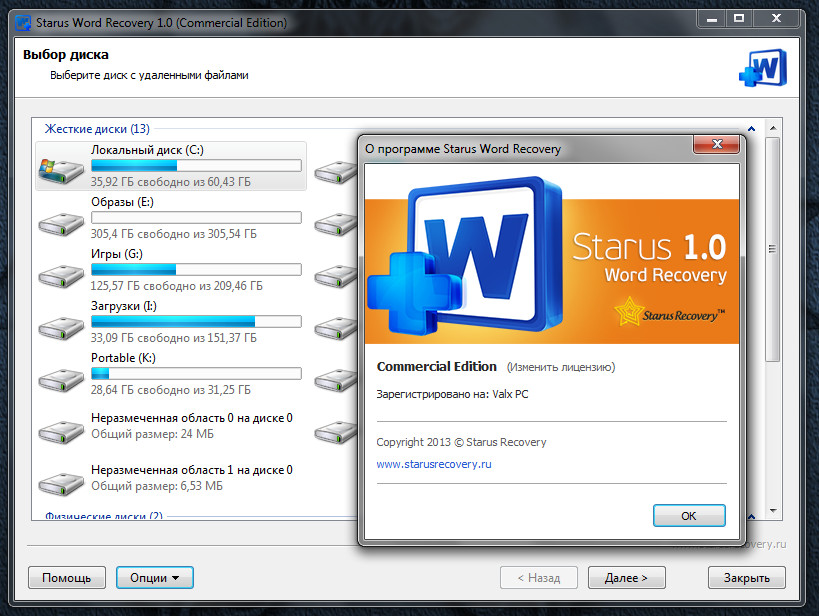
Task: Click the 35,92 ГБ свободно из 60,43 ГБ text
Action: [x=171, y=182]
